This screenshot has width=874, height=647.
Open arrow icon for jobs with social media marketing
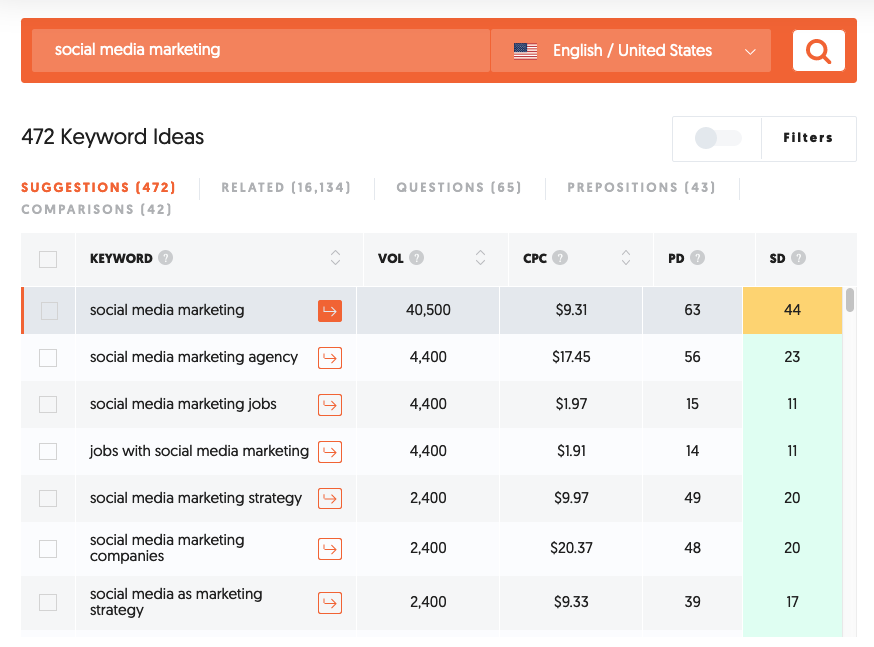(x=330, y=451)
